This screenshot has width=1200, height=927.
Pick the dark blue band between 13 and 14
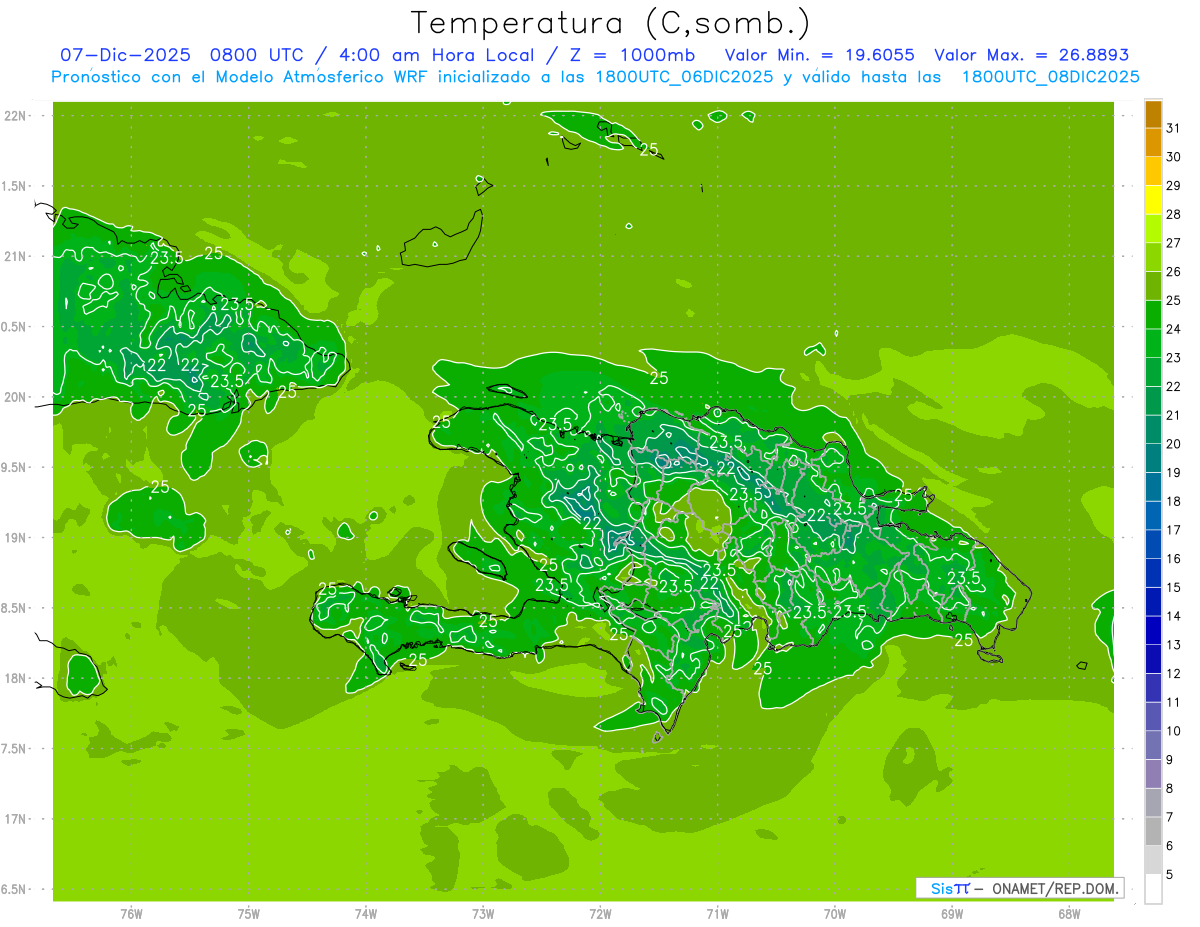(x=1153, y=631)
